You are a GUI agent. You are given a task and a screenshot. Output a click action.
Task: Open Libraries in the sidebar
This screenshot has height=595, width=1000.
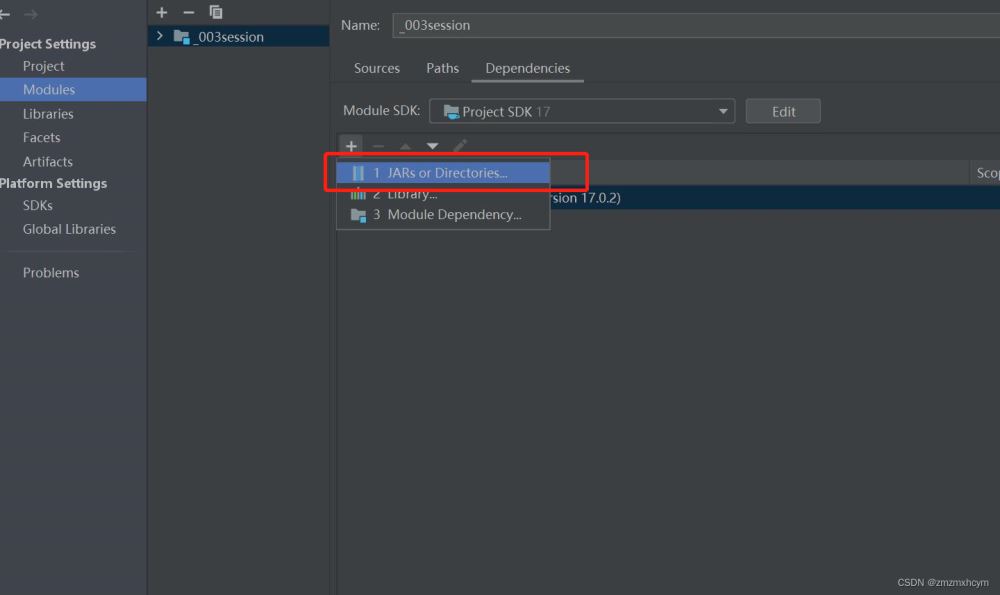tap(48, 114)
